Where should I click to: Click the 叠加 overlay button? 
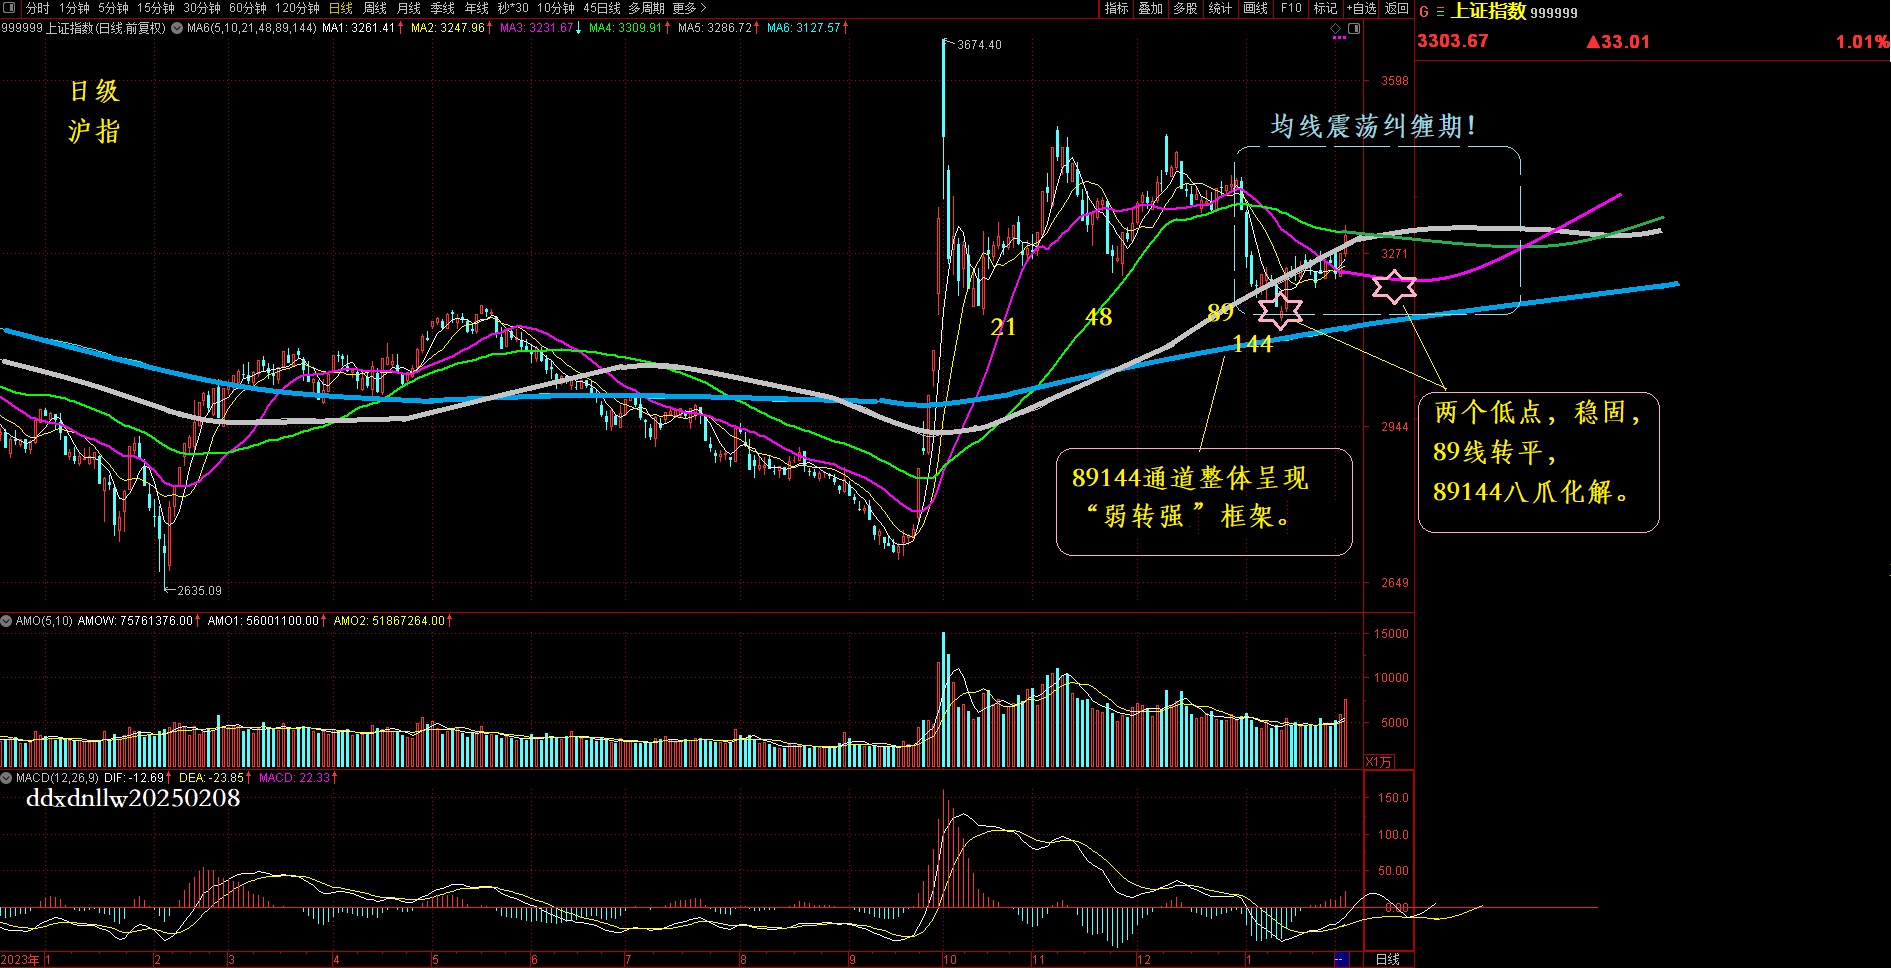click(x=1151, y=8)
